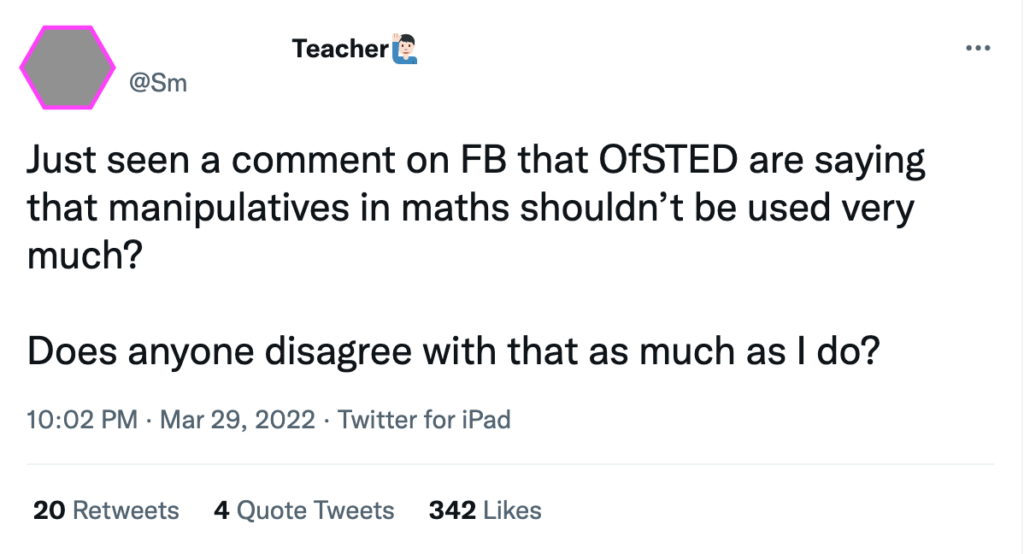Open the three-dot more options menu
Image resolution: width=1024 pixels, height=554 pixels.
tap(978, 48)
